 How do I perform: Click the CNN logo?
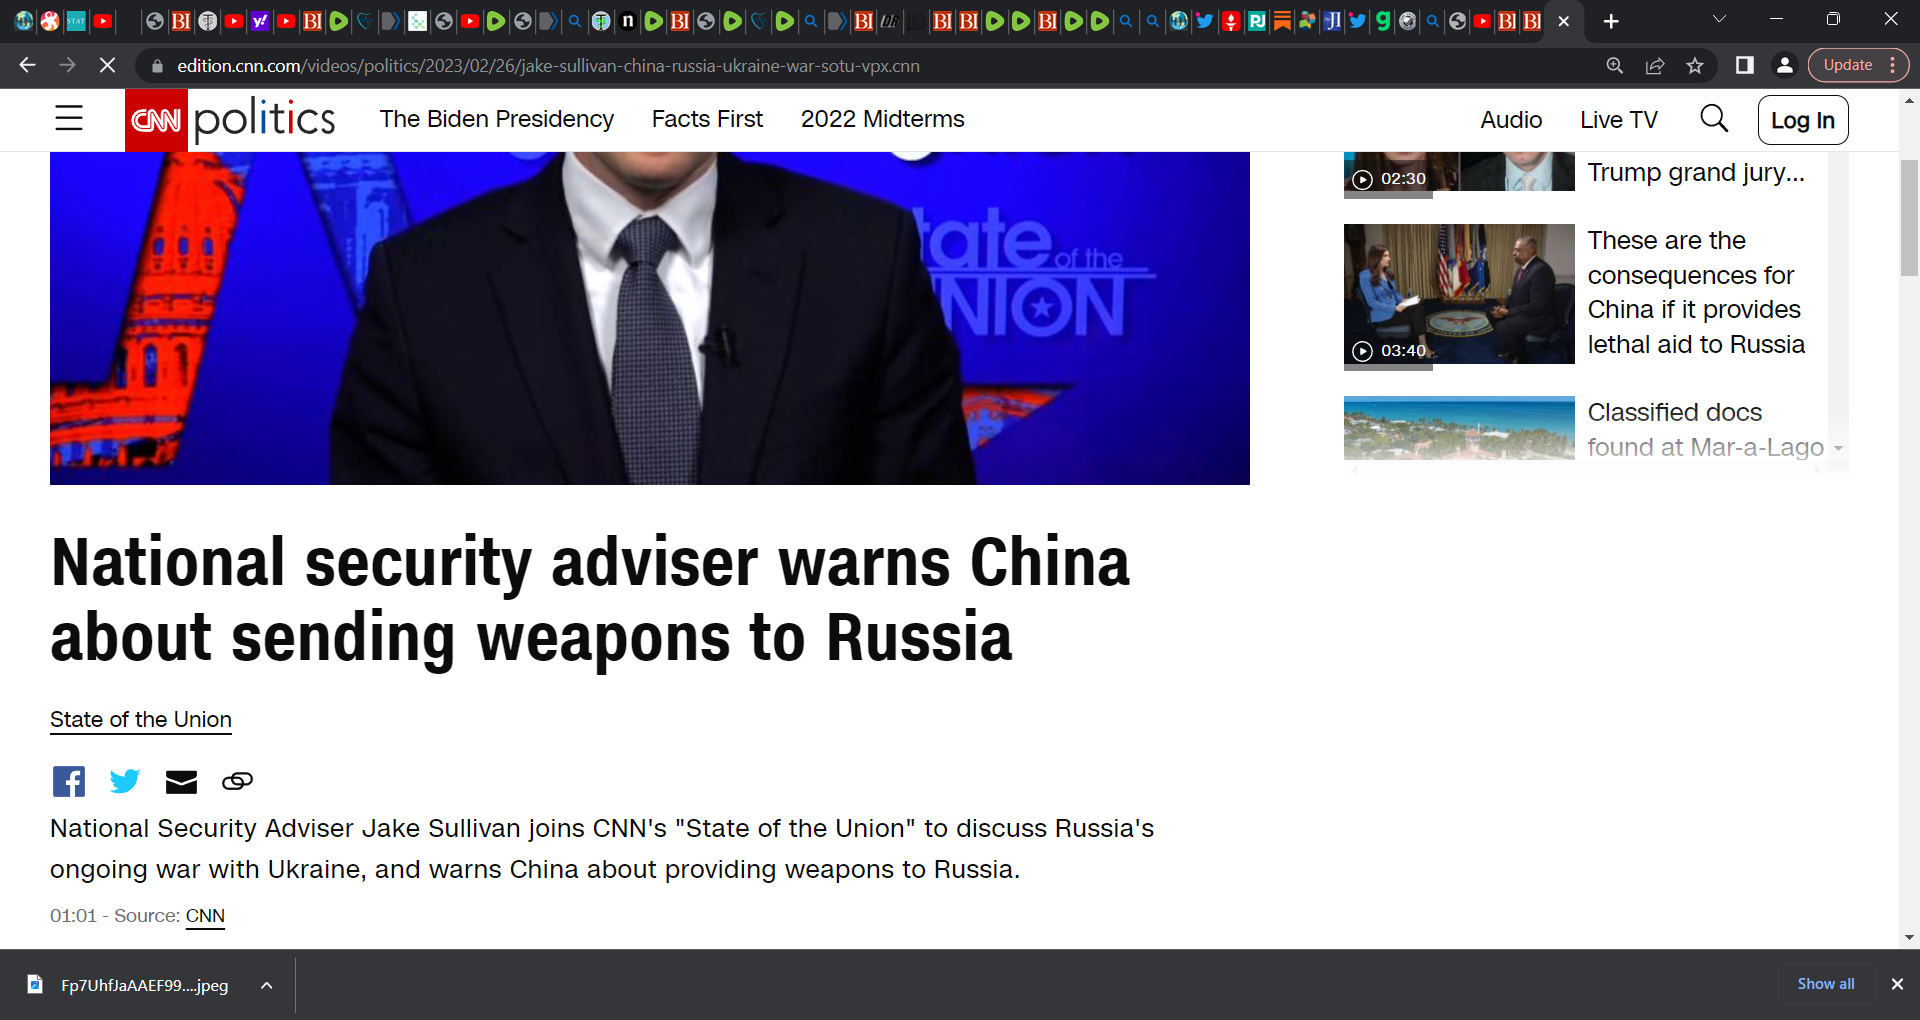pyautogui.click(x=156, y=120)
